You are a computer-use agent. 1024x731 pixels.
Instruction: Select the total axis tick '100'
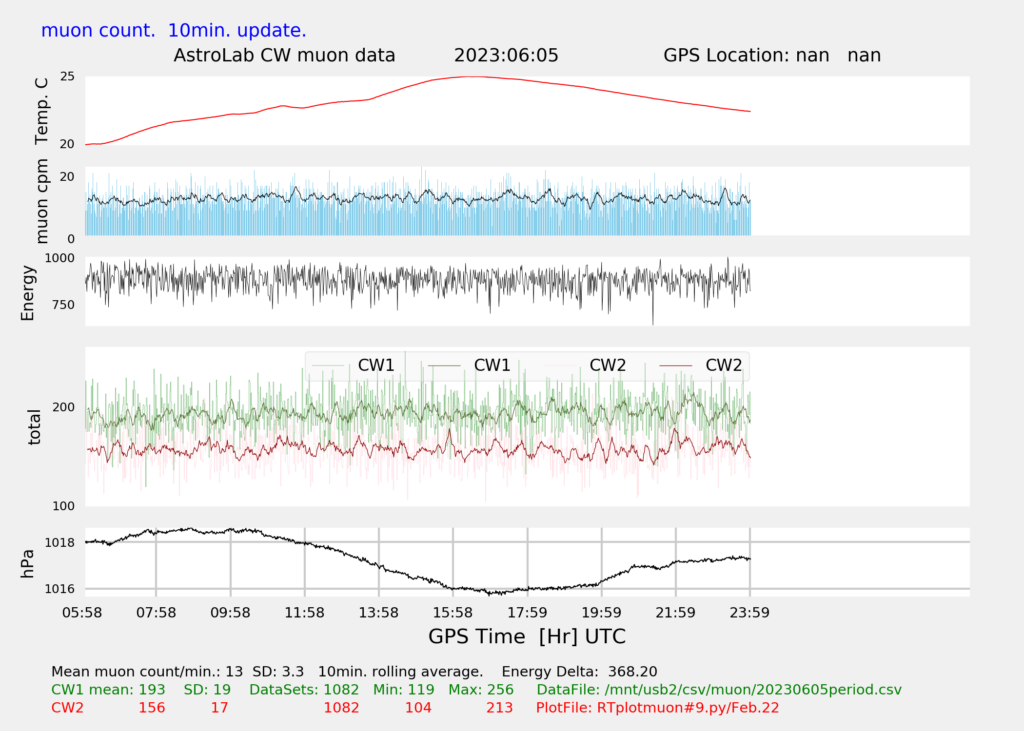pos(63,506)
